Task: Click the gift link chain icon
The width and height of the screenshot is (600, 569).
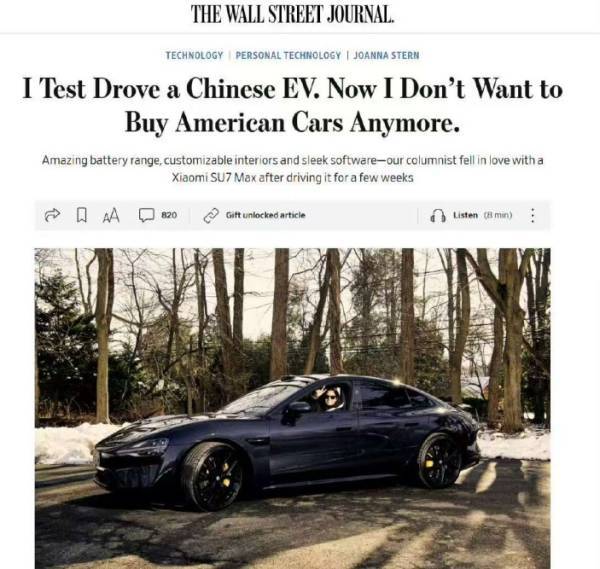Action: tap(211, 215)
